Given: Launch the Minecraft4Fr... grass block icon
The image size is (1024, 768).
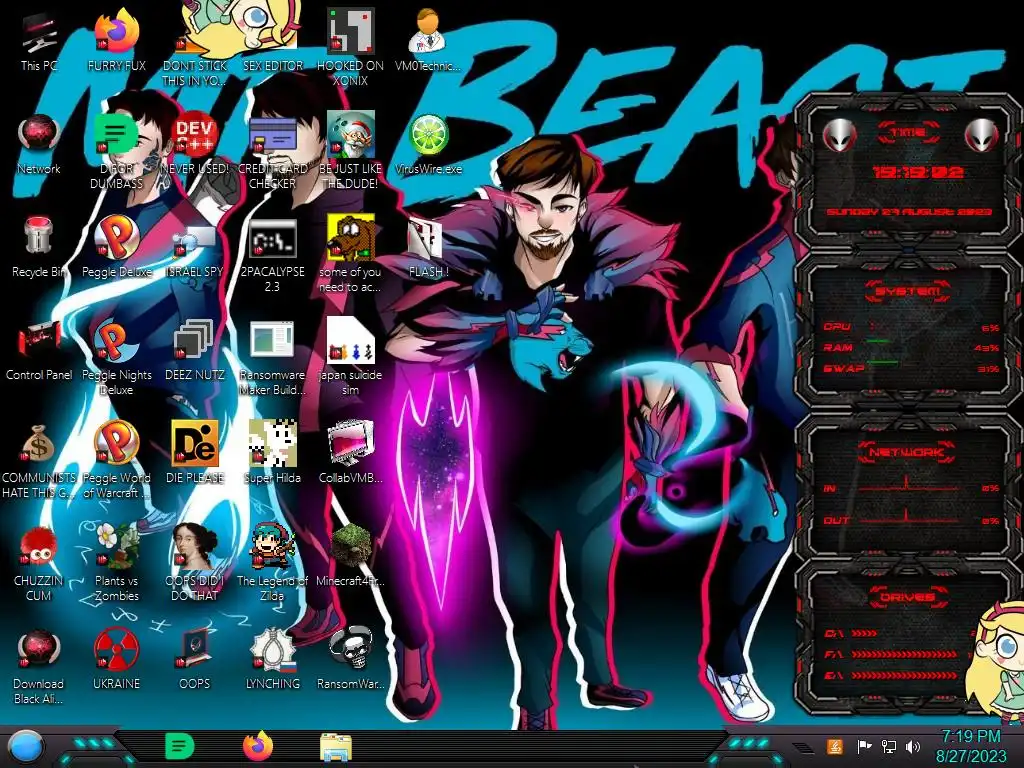Looking at the screenshot, I should [x=350, y=556].
